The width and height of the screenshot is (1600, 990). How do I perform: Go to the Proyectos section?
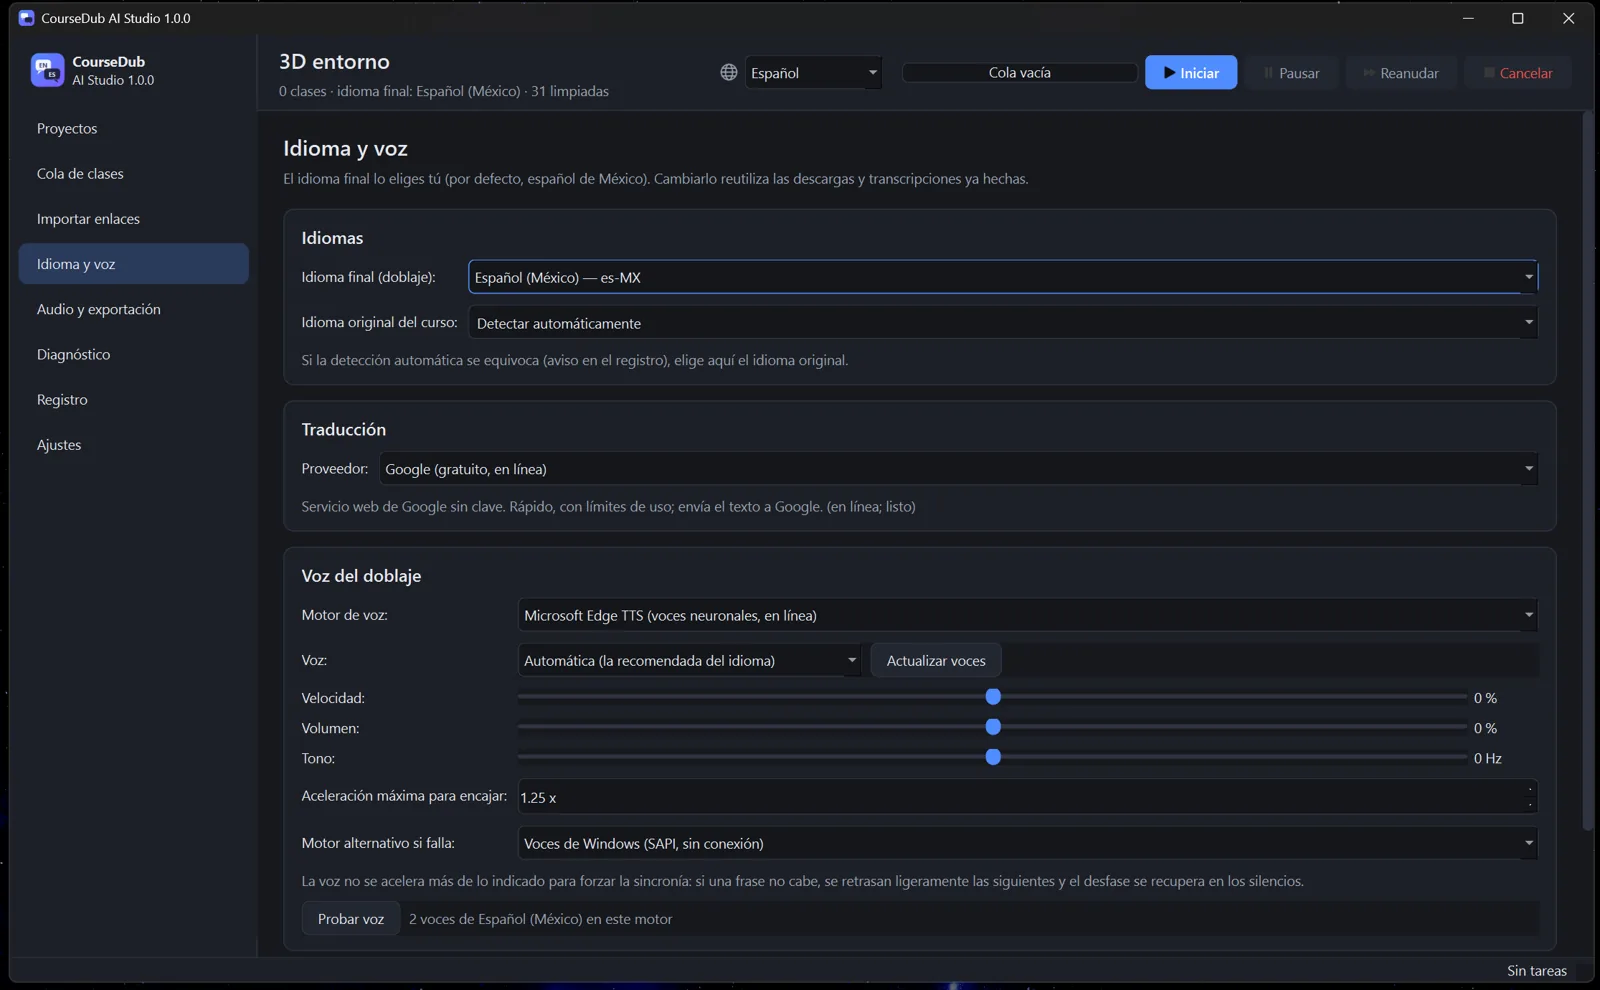coord(134,128)
